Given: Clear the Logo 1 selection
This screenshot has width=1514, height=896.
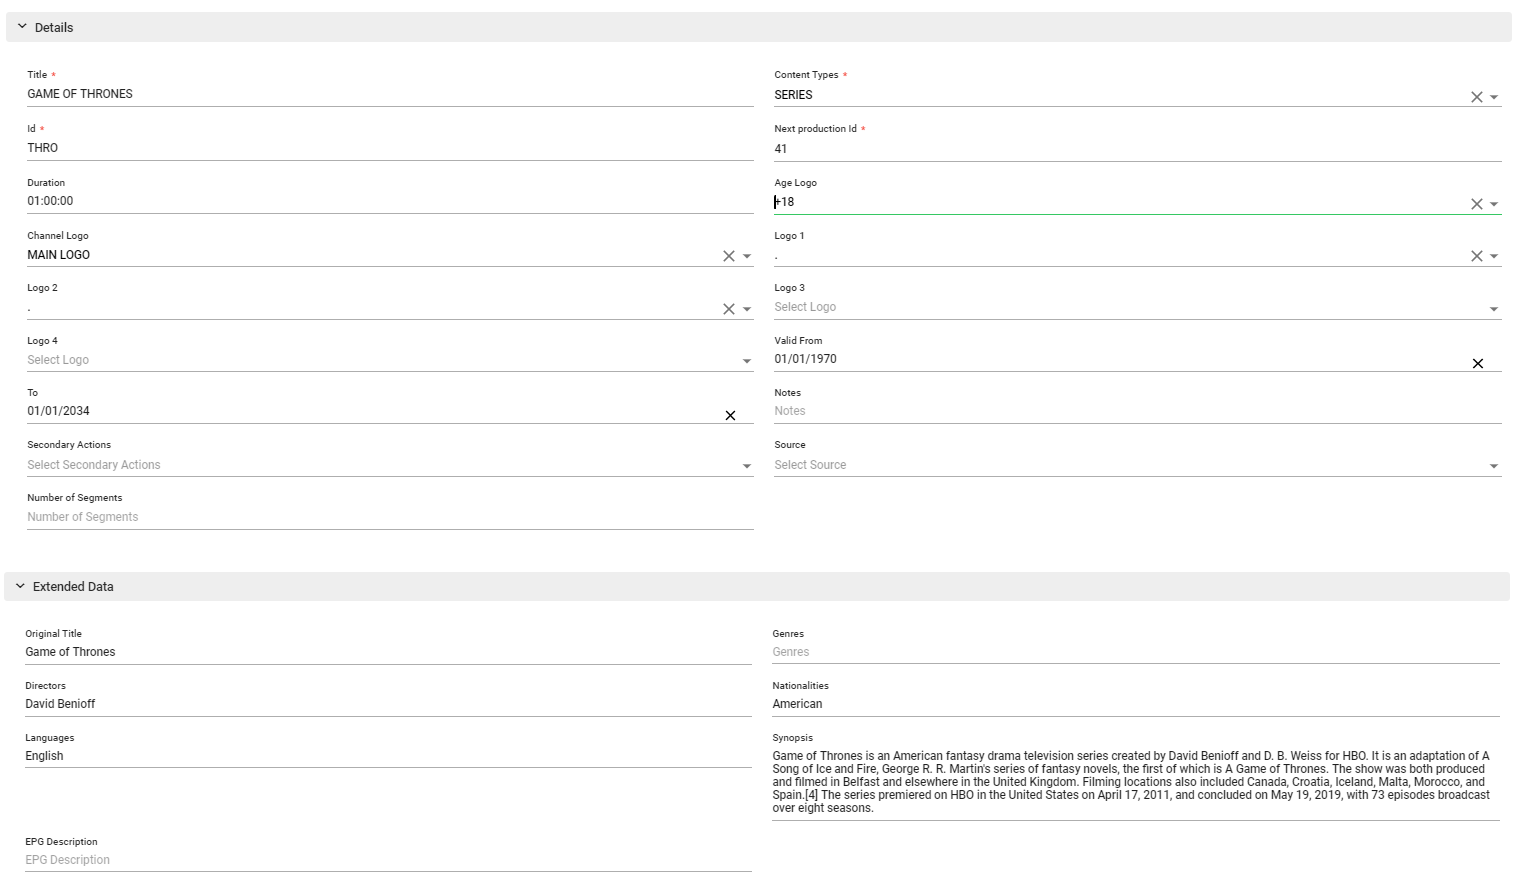Looking at the screenshot, I should coord(1476,256).
